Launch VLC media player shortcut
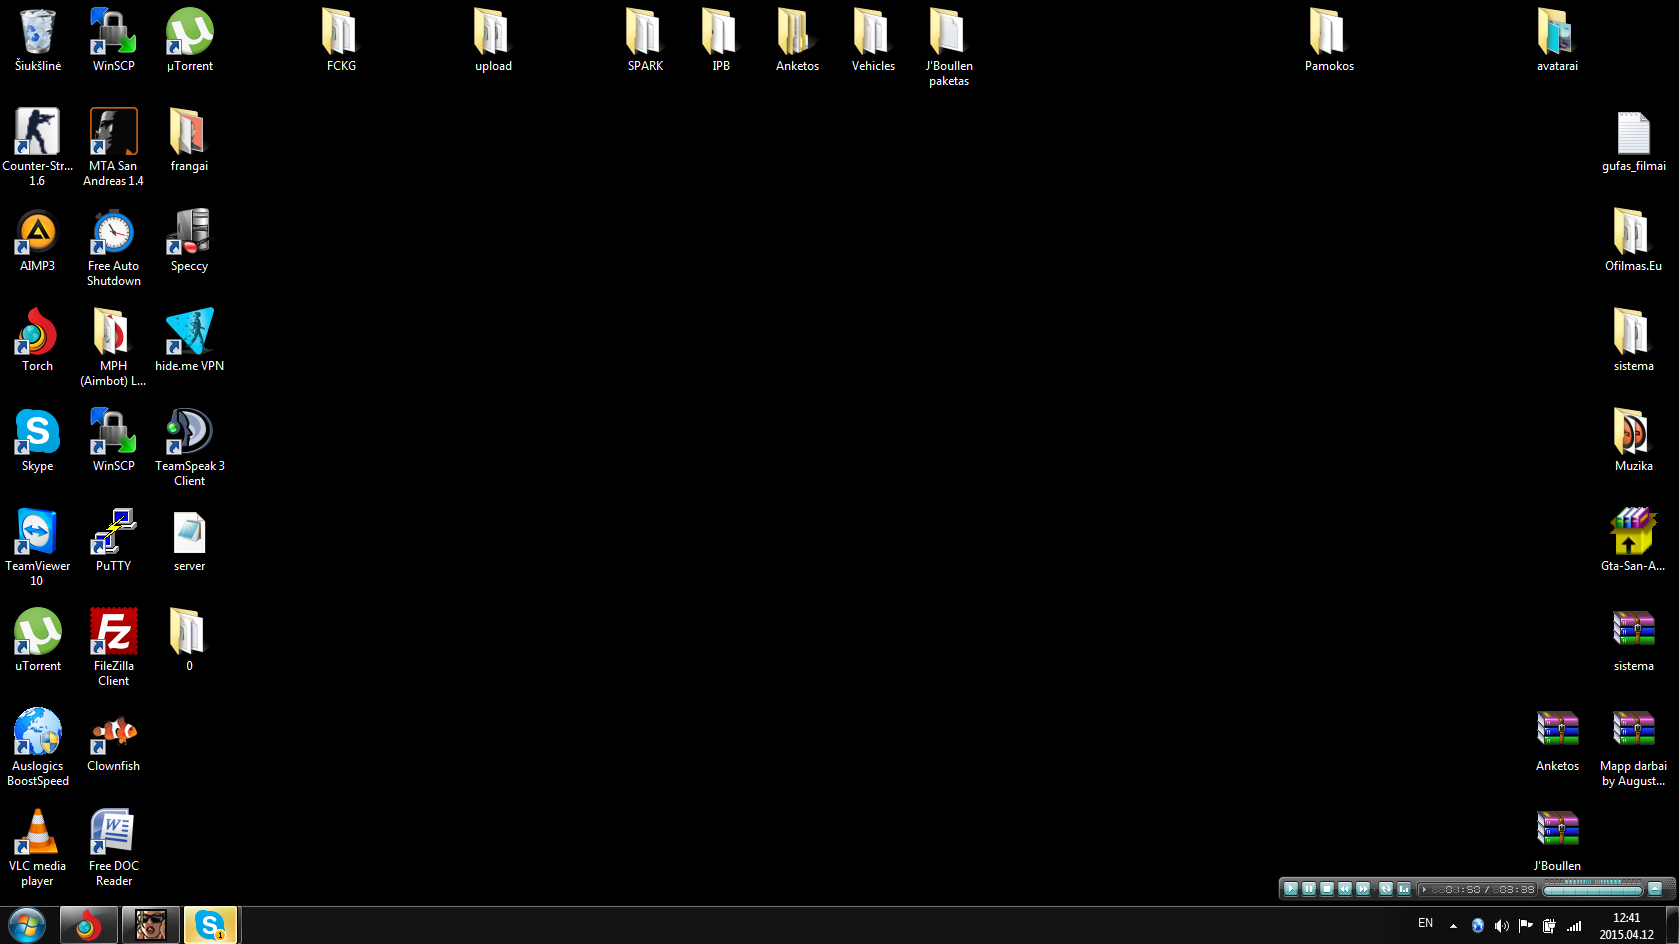Viewport: 1679px width, 944px height. 38,847
